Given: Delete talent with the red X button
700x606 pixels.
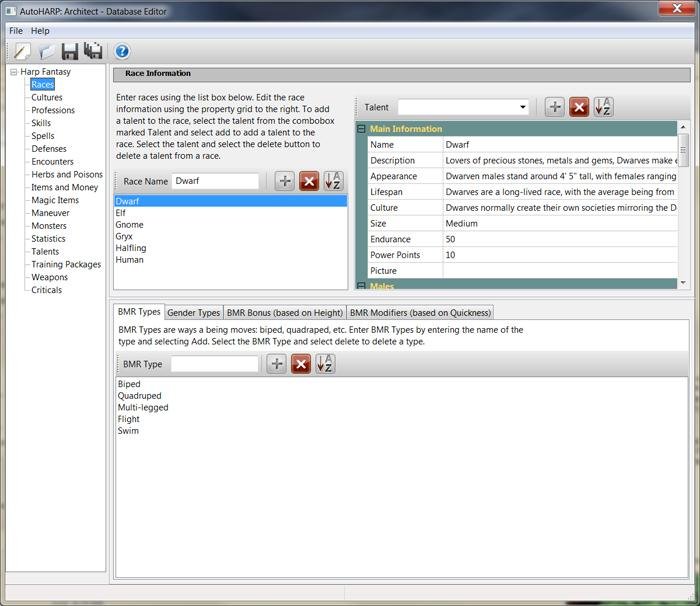Looking at the screenshot, I should (579, 107).
